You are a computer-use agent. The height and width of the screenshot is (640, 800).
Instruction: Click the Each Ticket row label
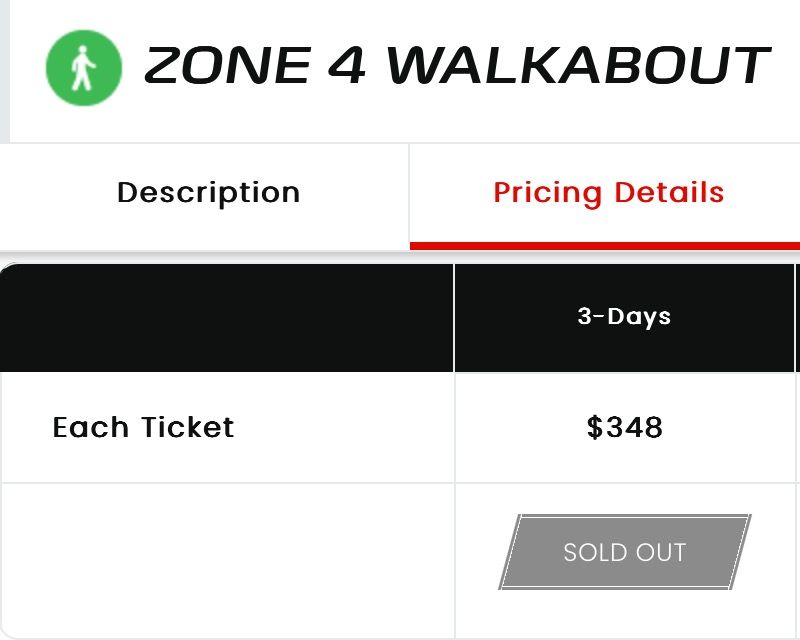pyautogui.click(x=143, y=427)
